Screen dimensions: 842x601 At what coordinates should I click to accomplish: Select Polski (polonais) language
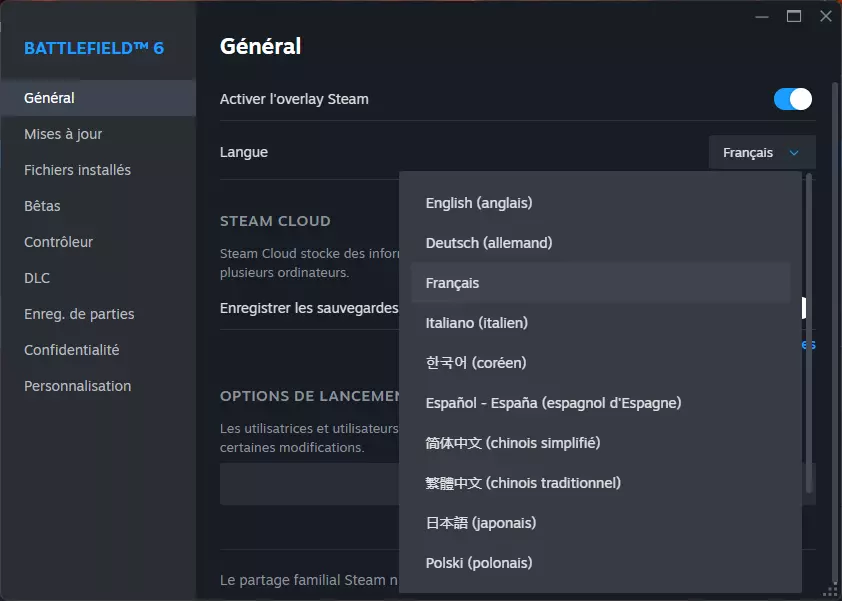(479, 563)
